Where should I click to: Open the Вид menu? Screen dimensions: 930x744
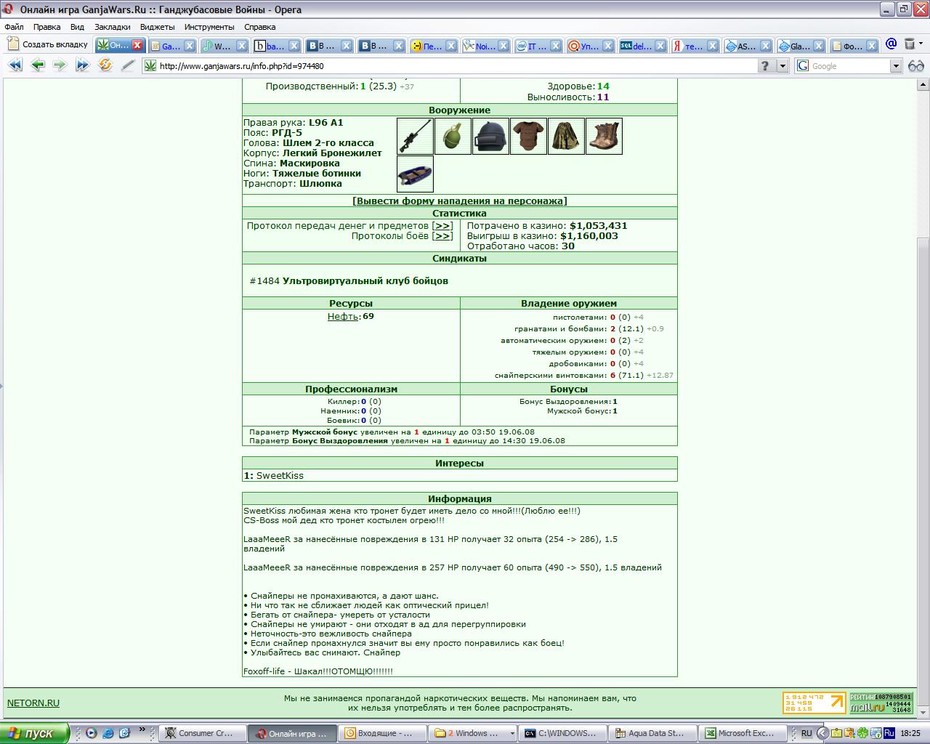(77, 27)
